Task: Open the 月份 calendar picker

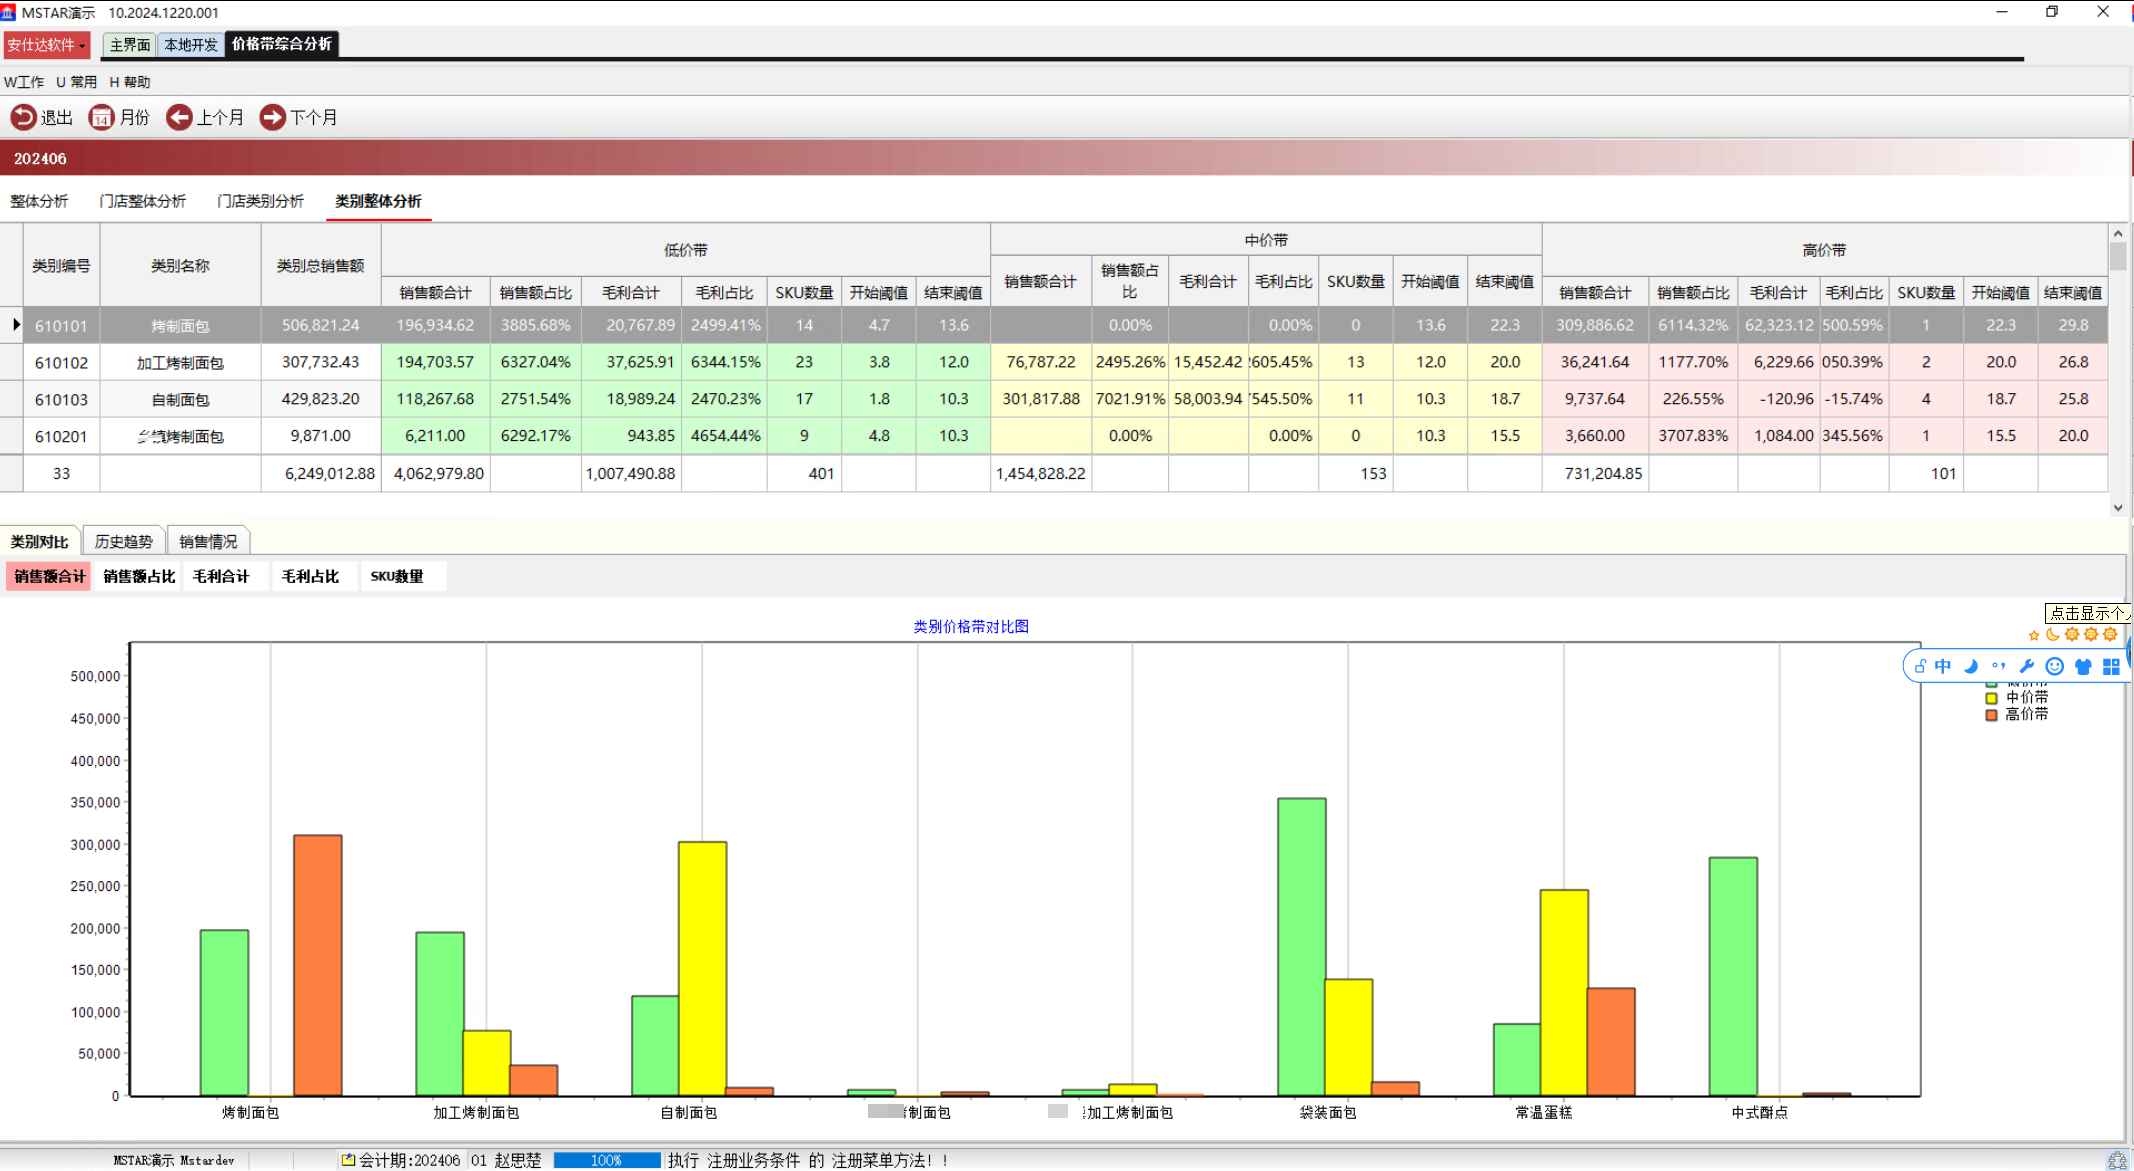Action: [101, 118]
